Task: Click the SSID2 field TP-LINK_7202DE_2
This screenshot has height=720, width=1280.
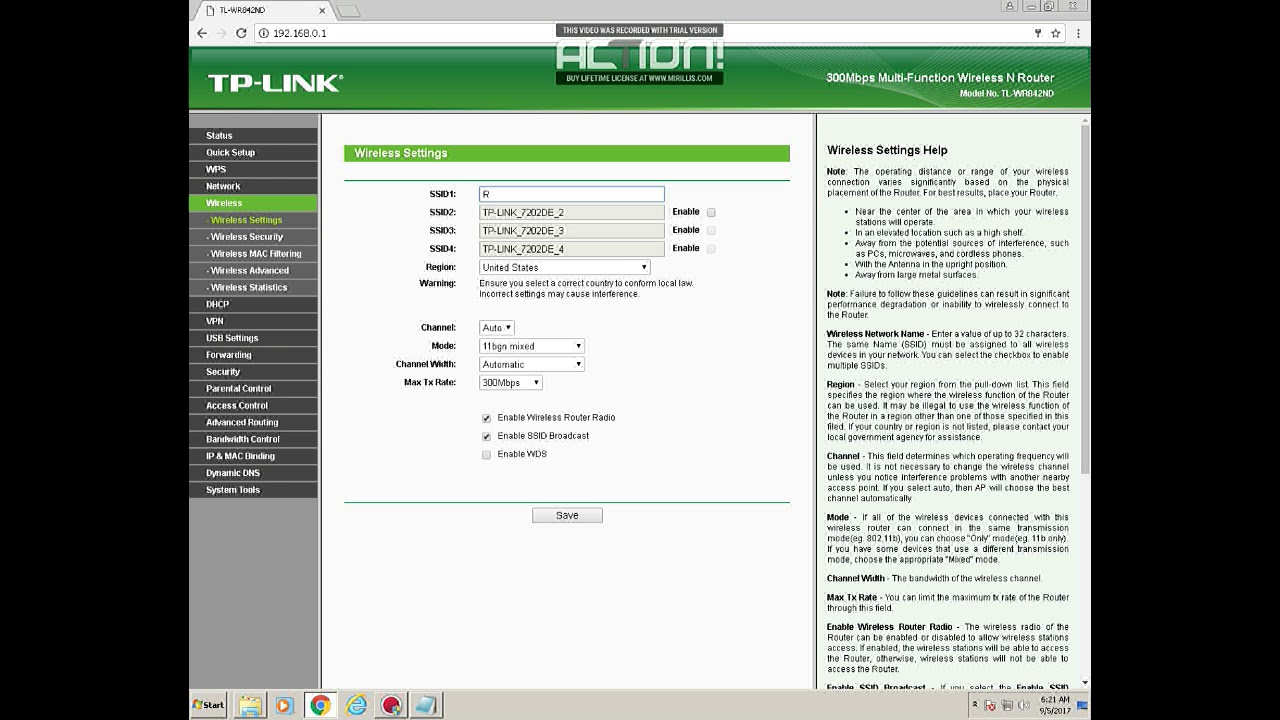Action: coord(572,212)
